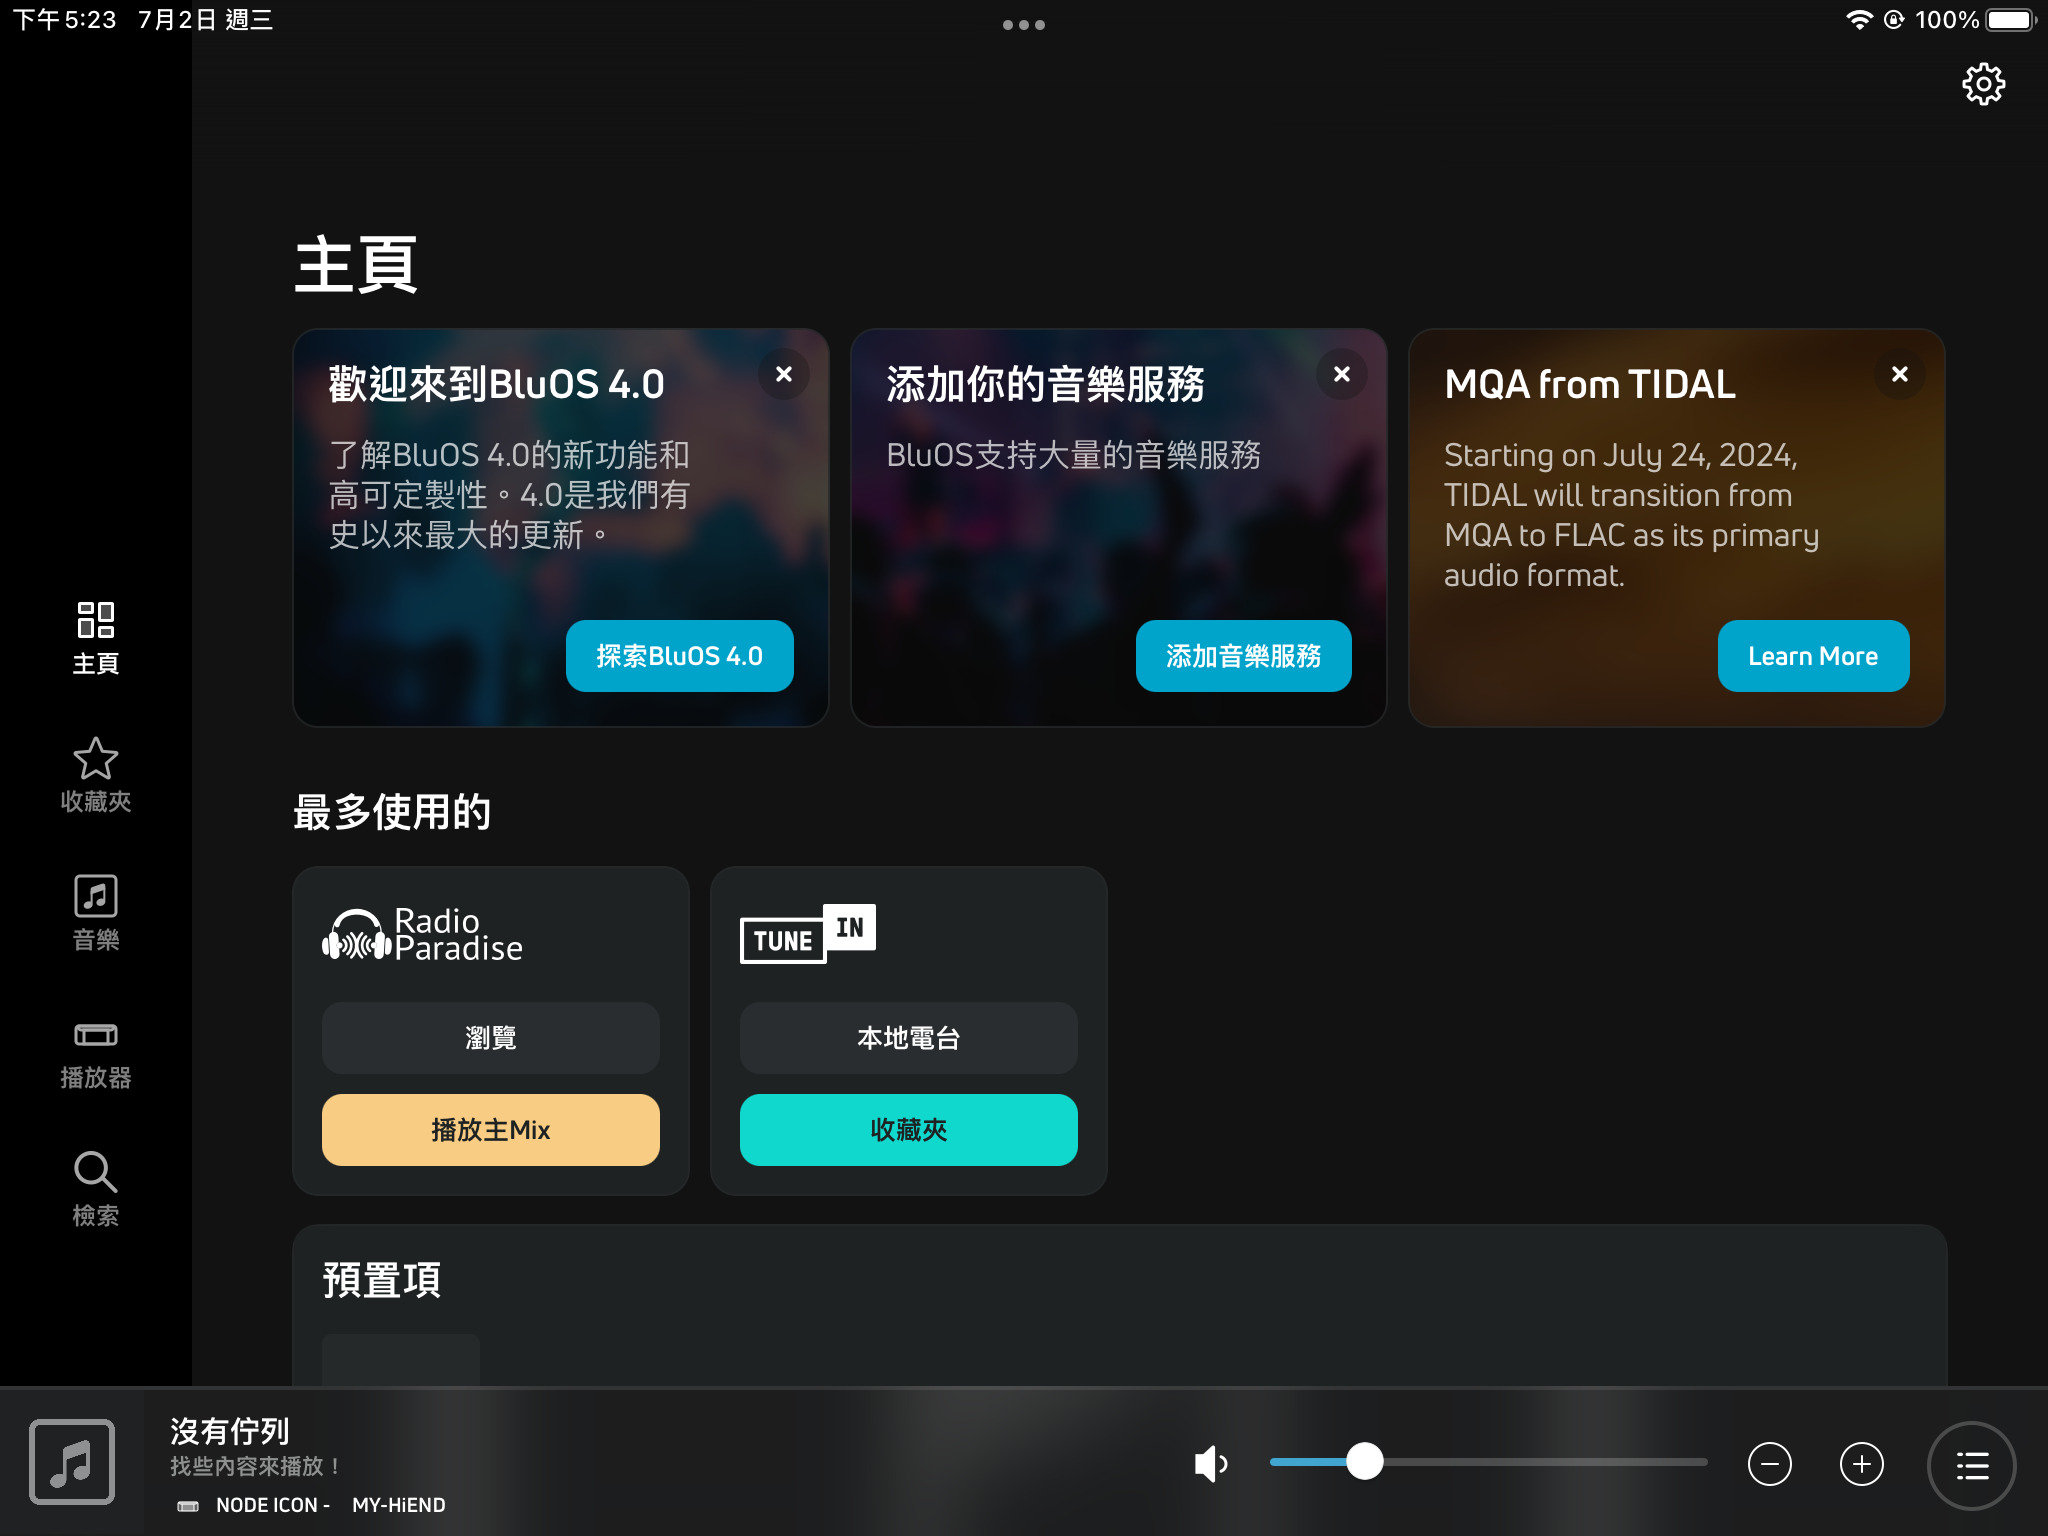Open the play queue list icon

[1972, 1466]
